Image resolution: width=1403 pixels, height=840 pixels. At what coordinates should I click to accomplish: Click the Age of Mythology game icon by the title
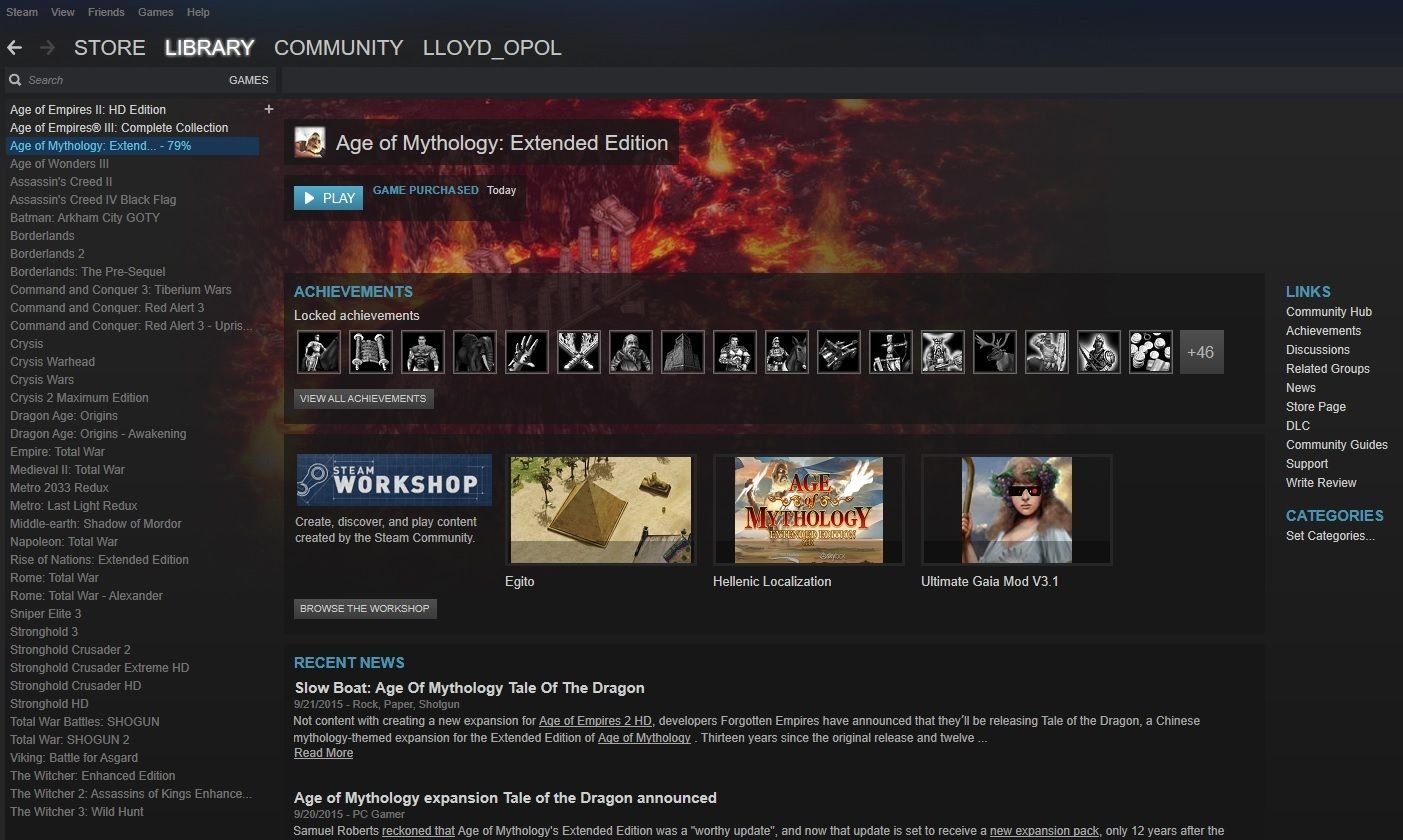310,143
